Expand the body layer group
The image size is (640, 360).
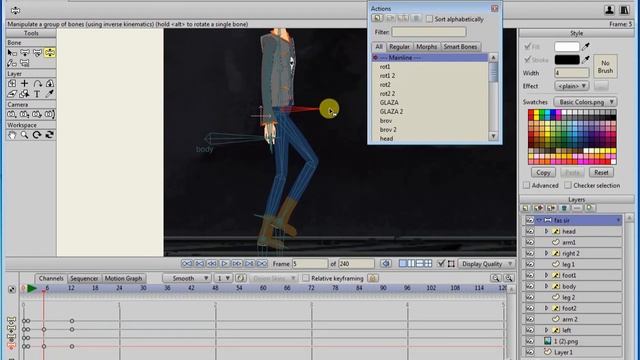pos(547,287)
